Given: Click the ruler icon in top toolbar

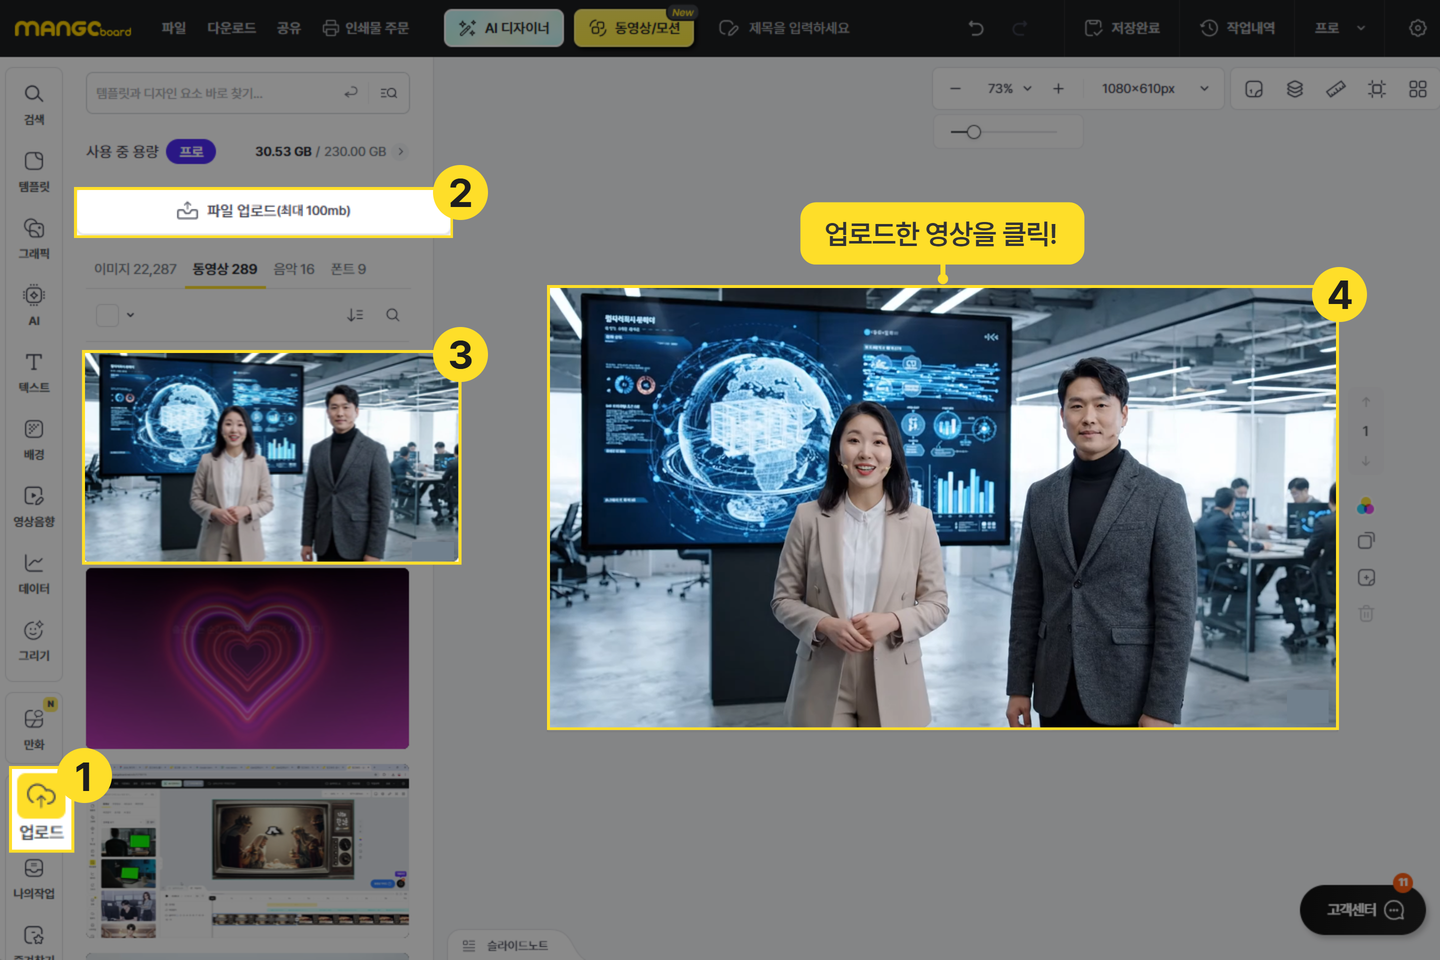Looking at the screenshot, I should (1336, 89).
